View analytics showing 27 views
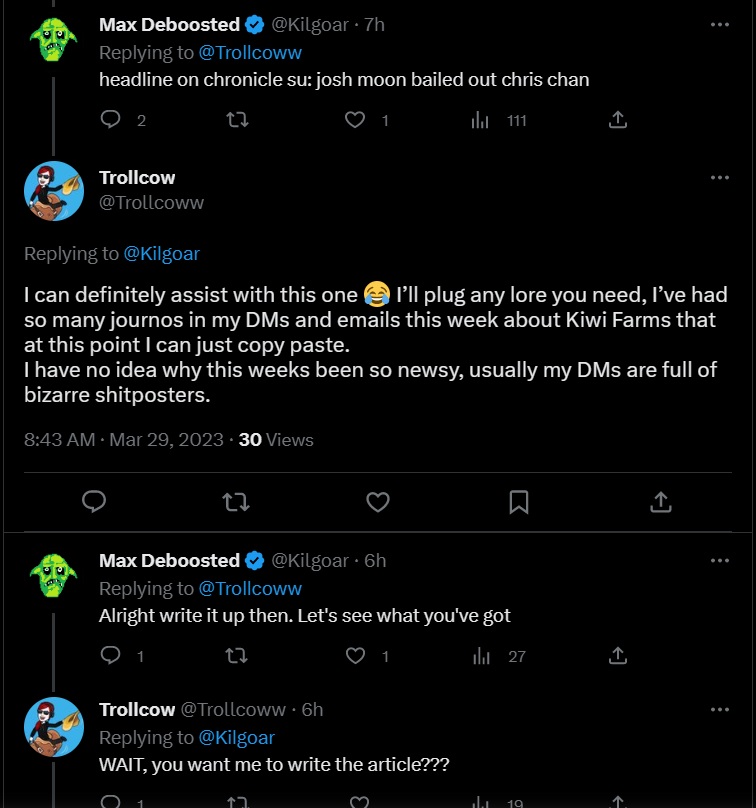Viewport: 756px width, 808px height. pyautogui.click(x=481, y=656)
